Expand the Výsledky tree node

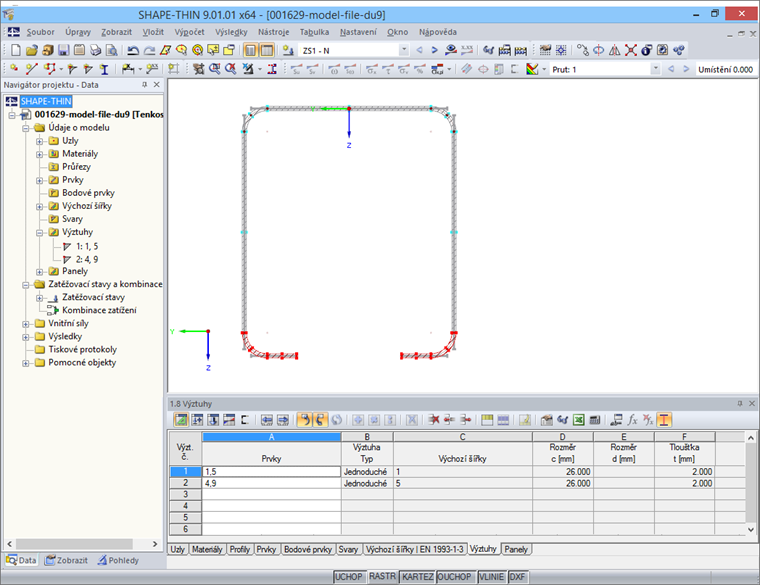(x=26, y=337)
